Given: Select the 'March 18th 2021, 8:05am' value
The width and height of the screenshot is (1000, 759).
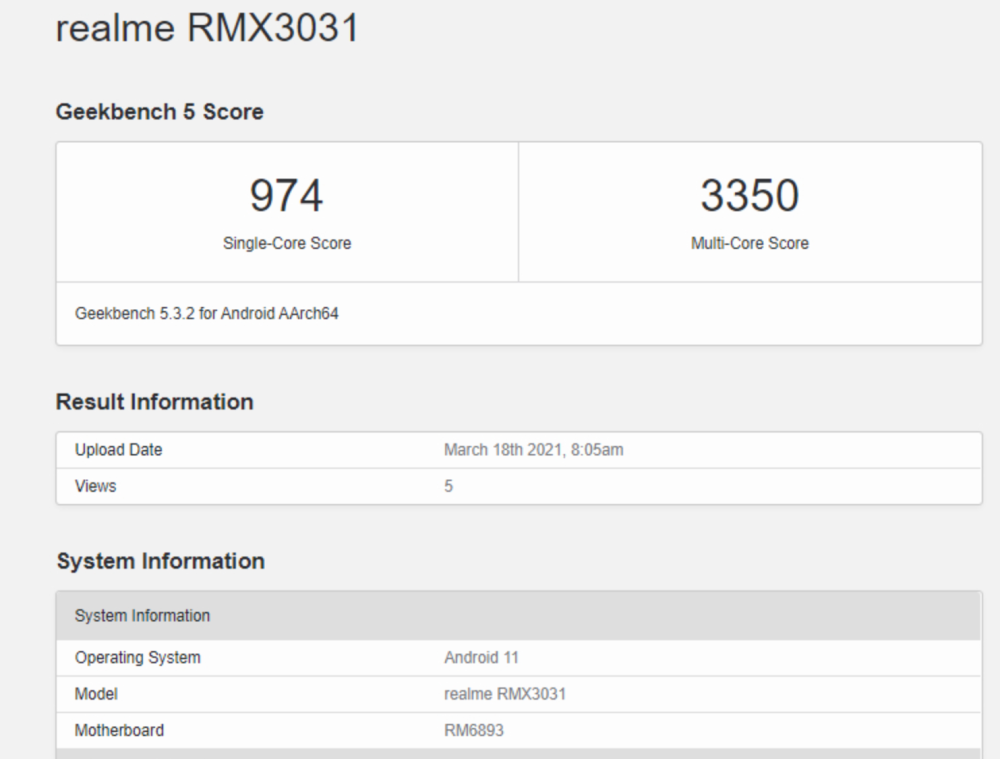Looking at the screenshot, I should point(534,450).
